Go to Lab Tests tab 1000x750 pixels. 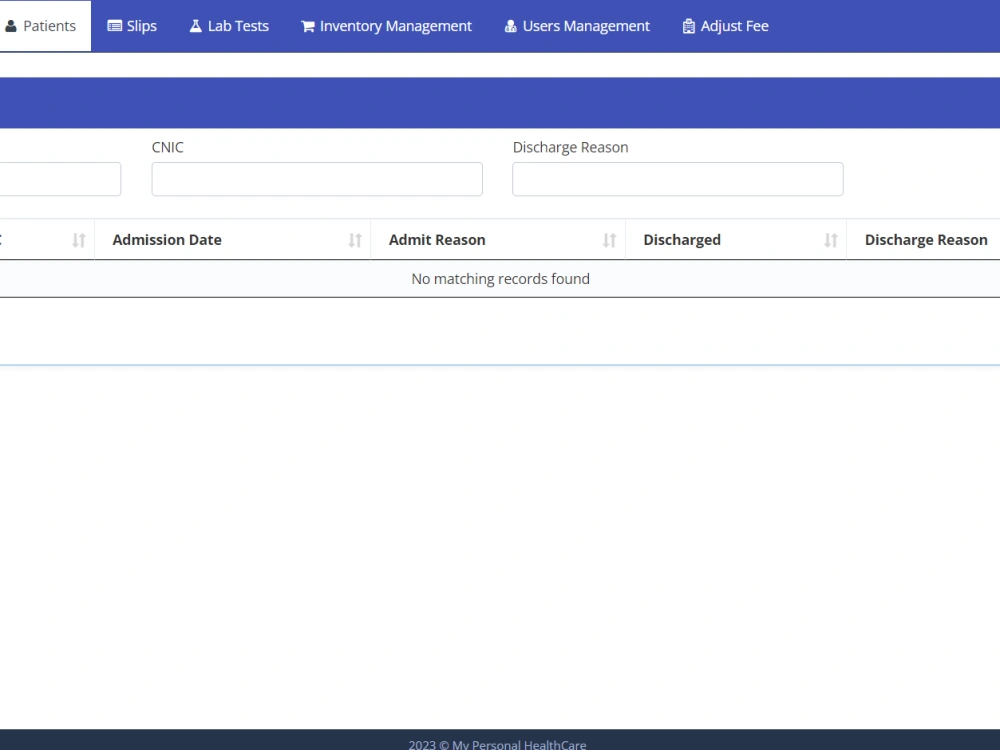tap(229, 26)
